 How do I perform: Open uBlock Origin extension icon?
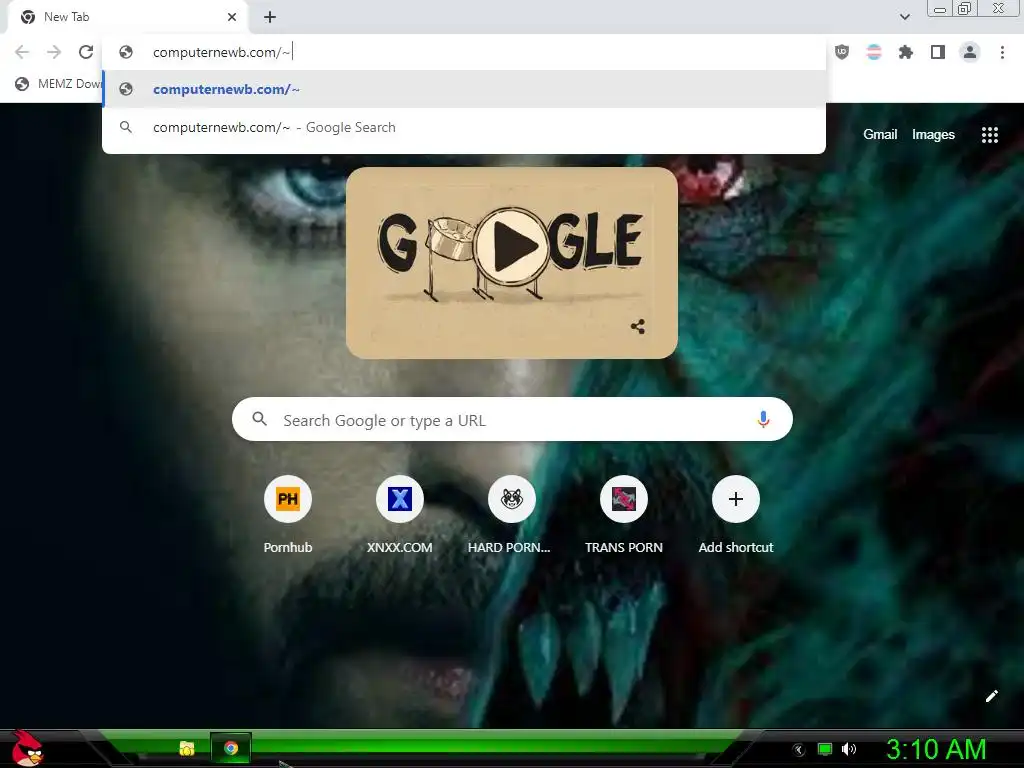[842, 52]
